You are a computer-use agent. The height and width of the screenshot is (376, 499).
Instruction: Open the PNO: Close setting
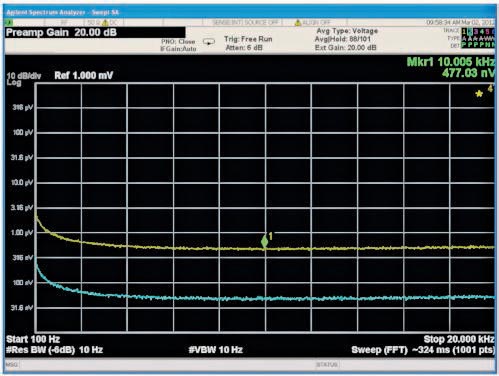pyautogui.click(x=178, y=42)
